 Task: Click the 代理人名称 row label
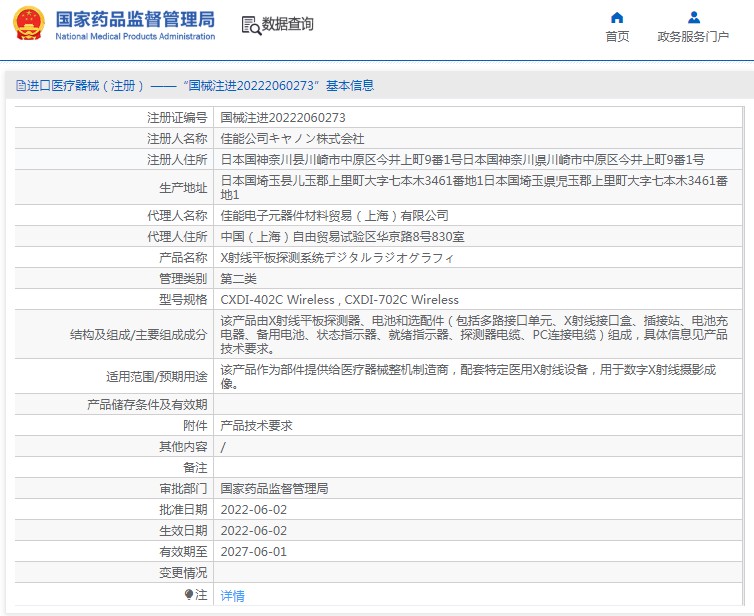177,215
